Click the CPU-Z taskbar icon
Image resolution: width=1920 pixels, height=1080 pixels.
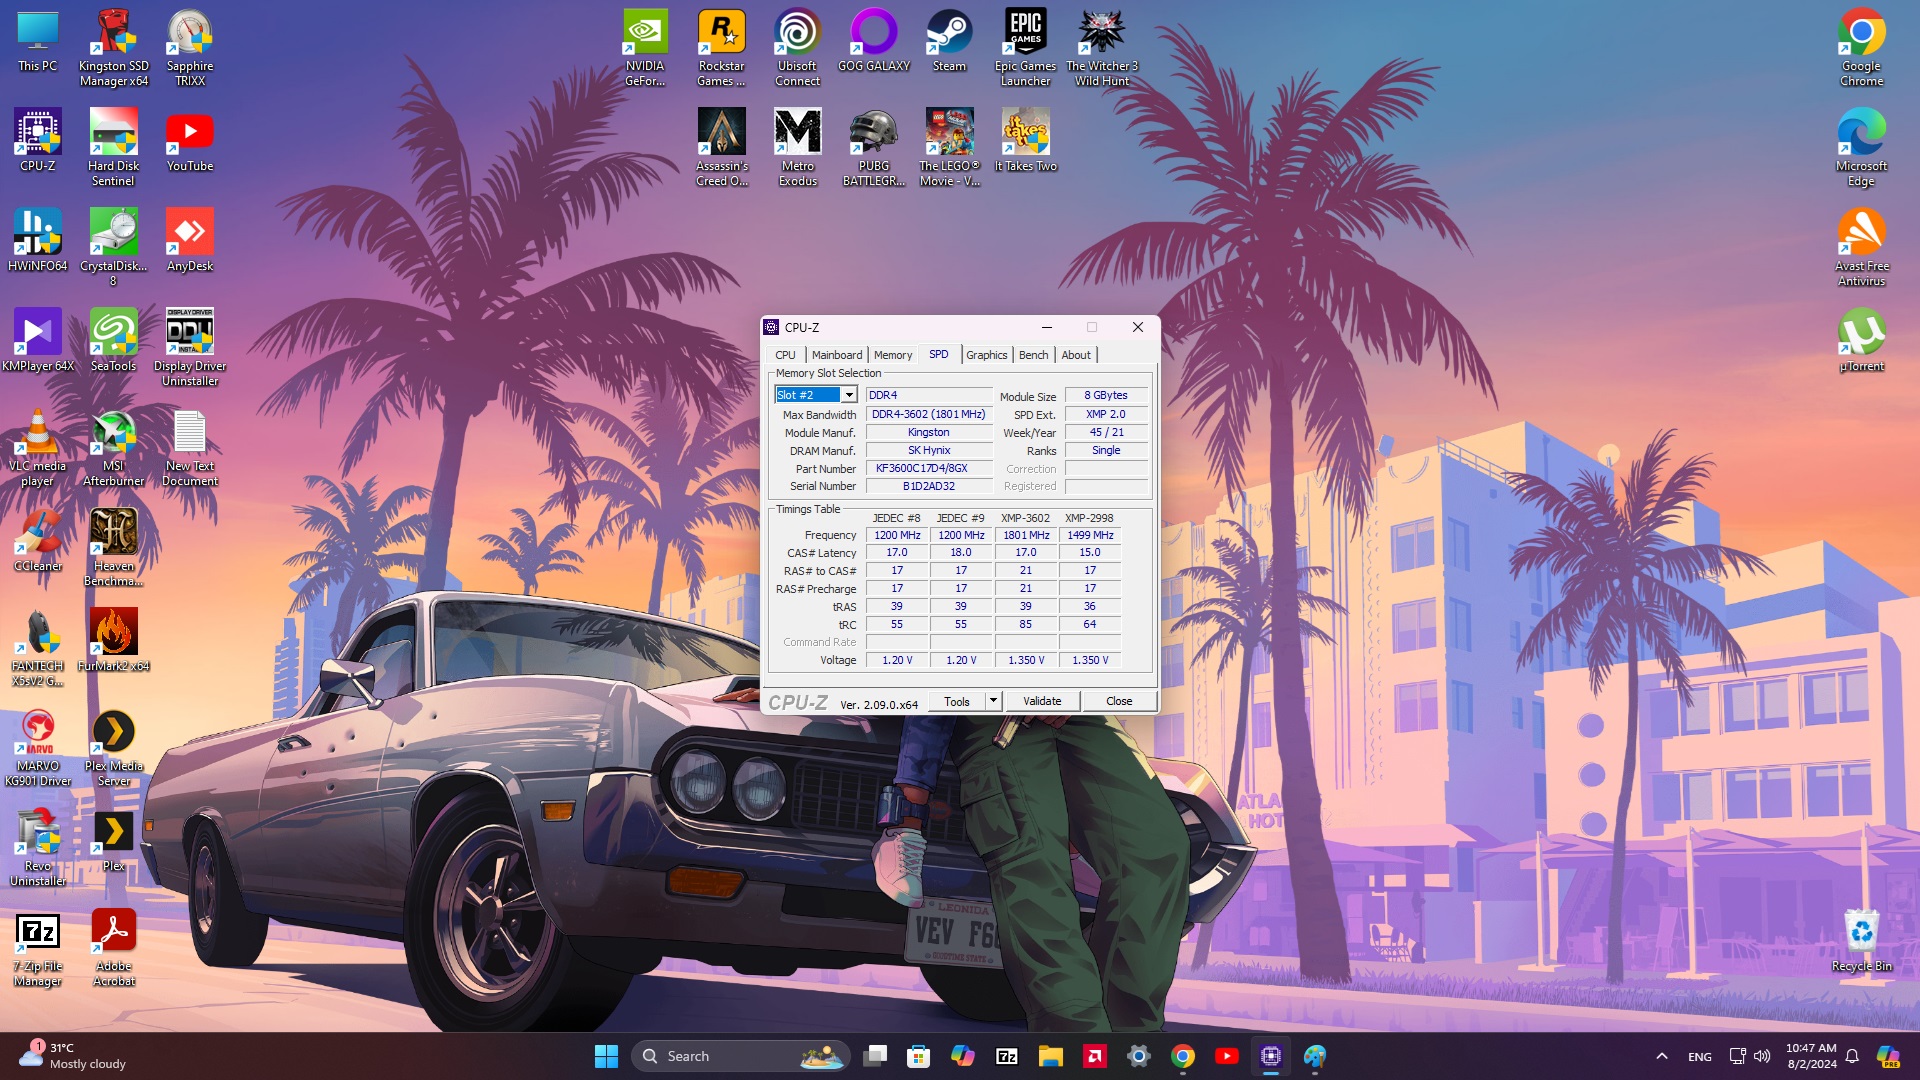(1270, 1056)
